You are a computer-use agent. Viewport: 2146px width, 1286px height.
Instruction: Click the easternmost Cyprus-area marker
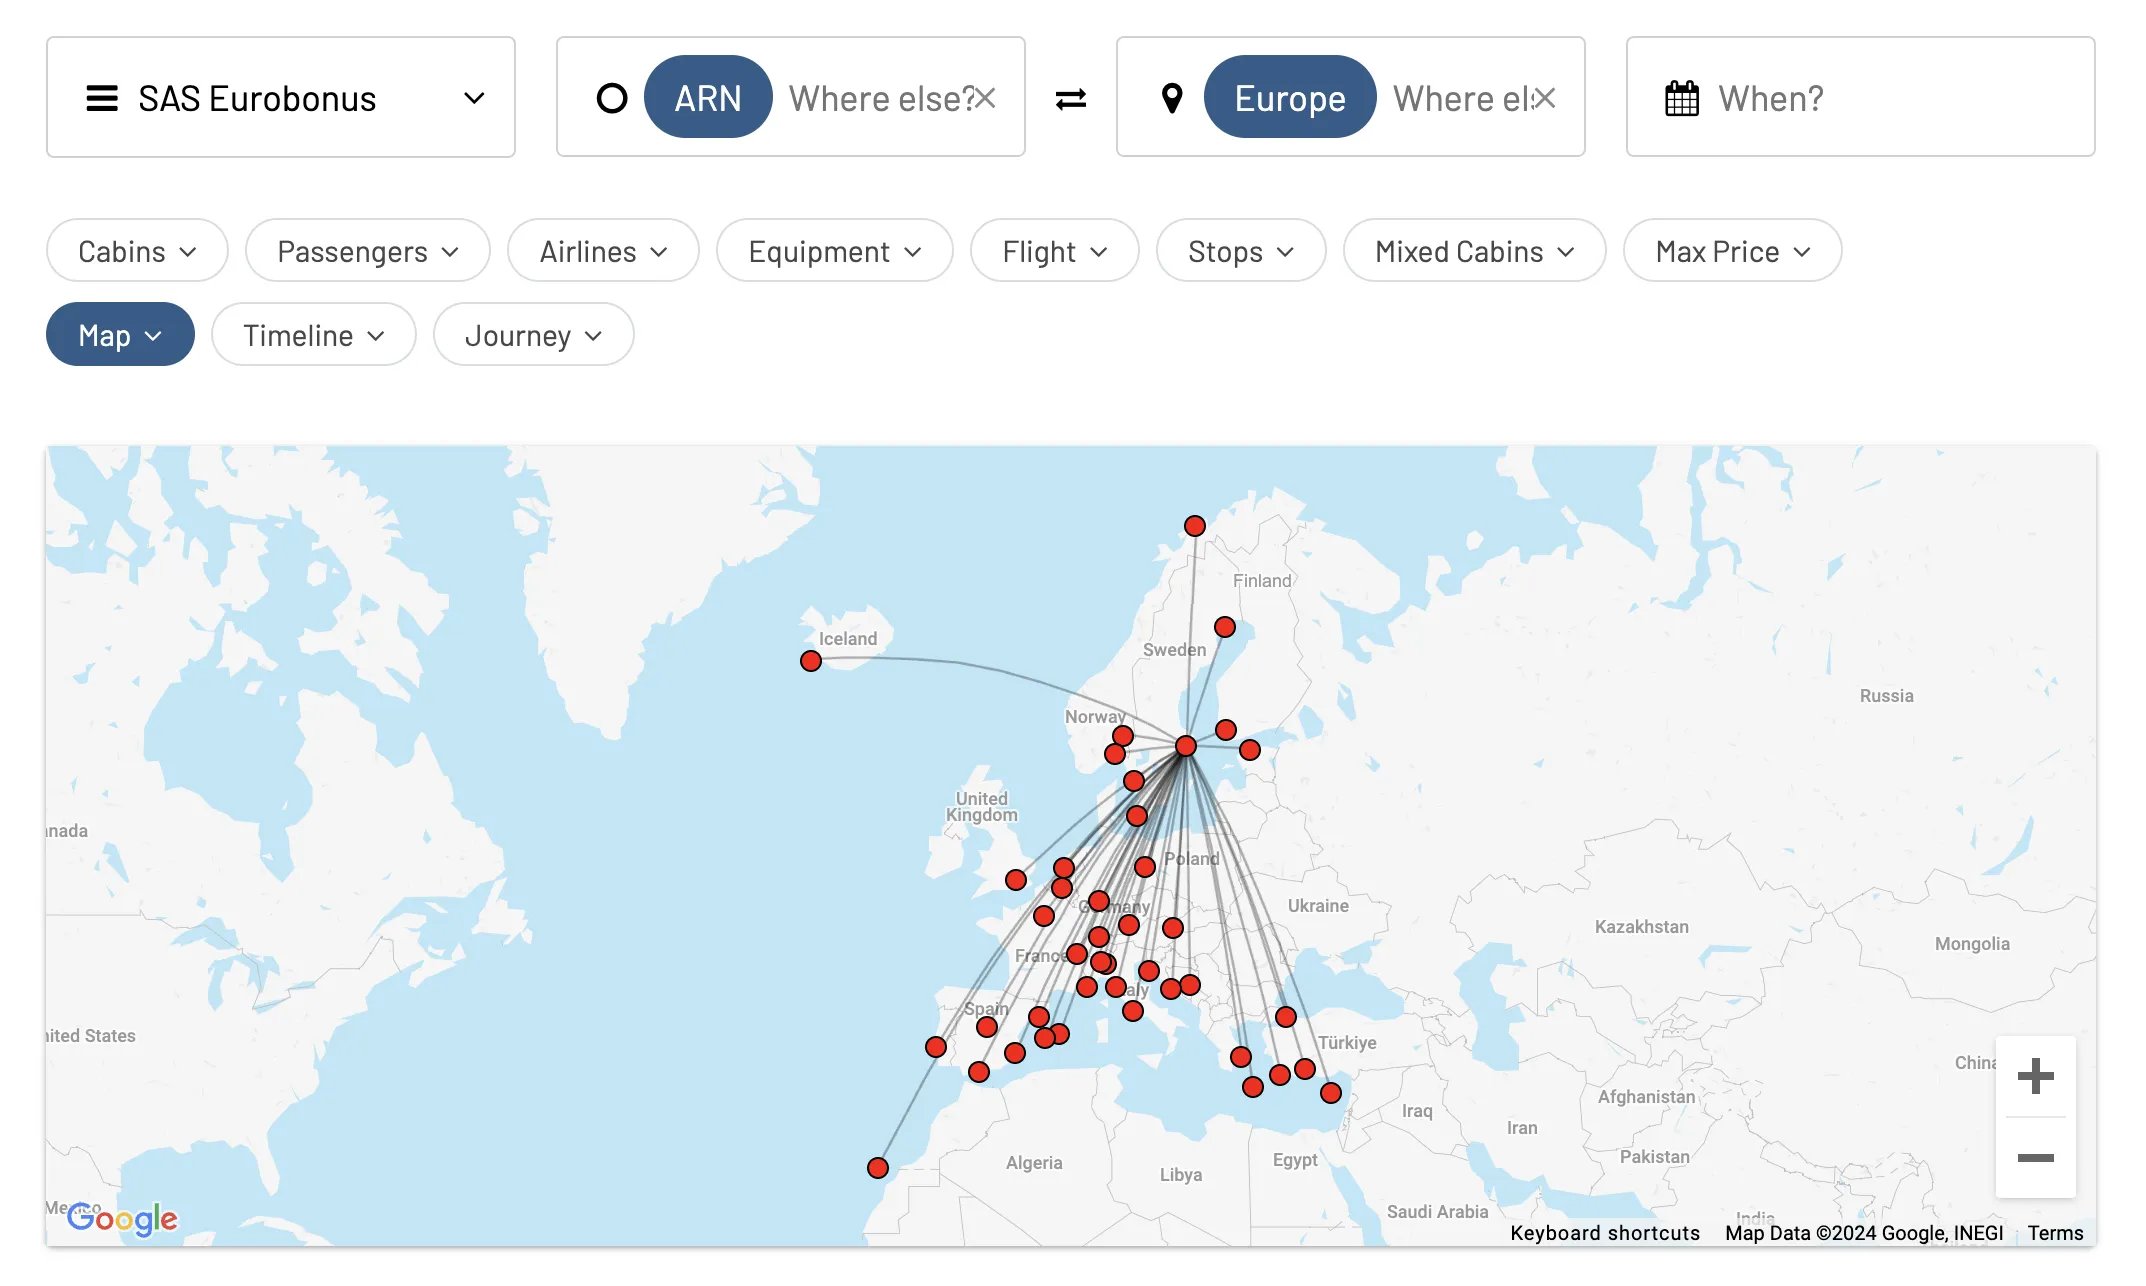(1331, 1093)
